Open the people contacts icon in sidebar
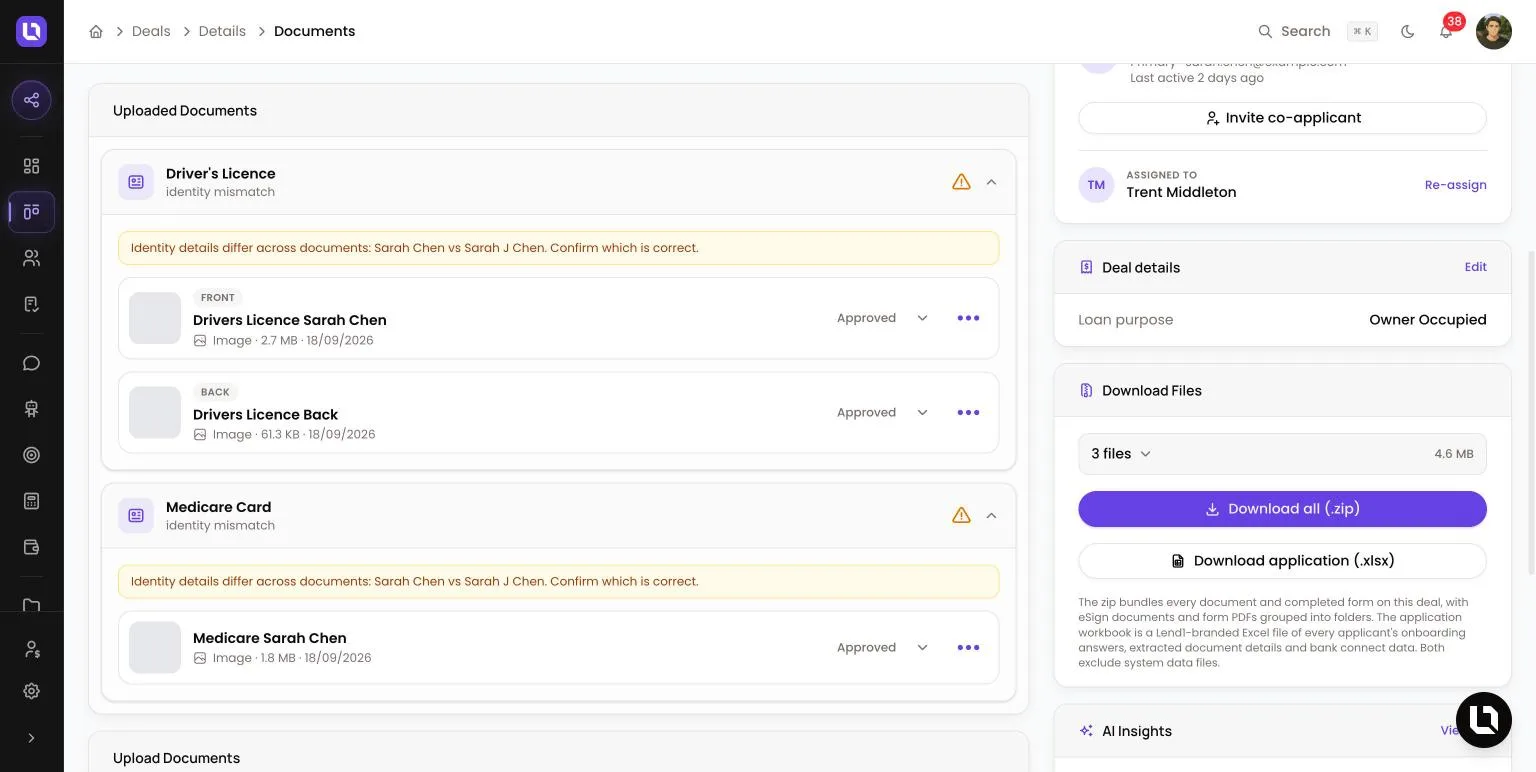Viewport: 1536px width, 772px height. [x=31, y=258]
